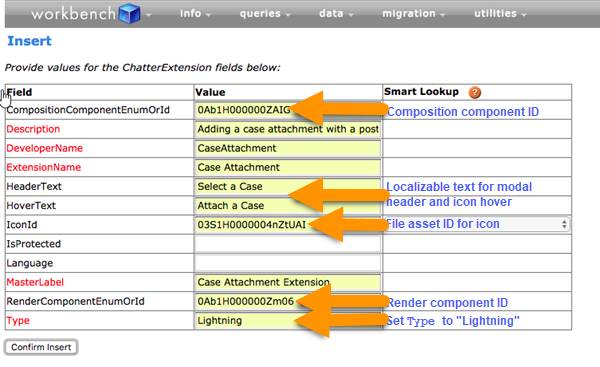Edit the CompositionComponentEnumOrId value field
600x367 pixels.
pyautogui.click(x=288, y=110)
